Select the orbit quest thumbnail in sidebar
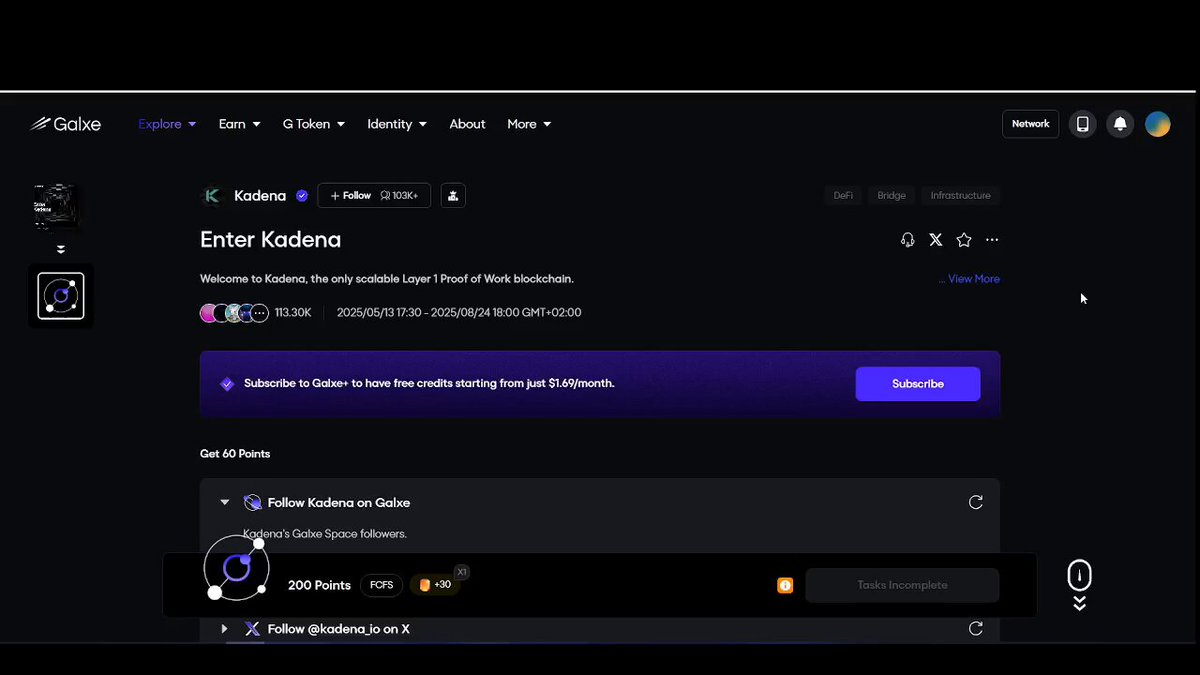The width and height of the screenshot is (1200, 675). coord(61,296)
